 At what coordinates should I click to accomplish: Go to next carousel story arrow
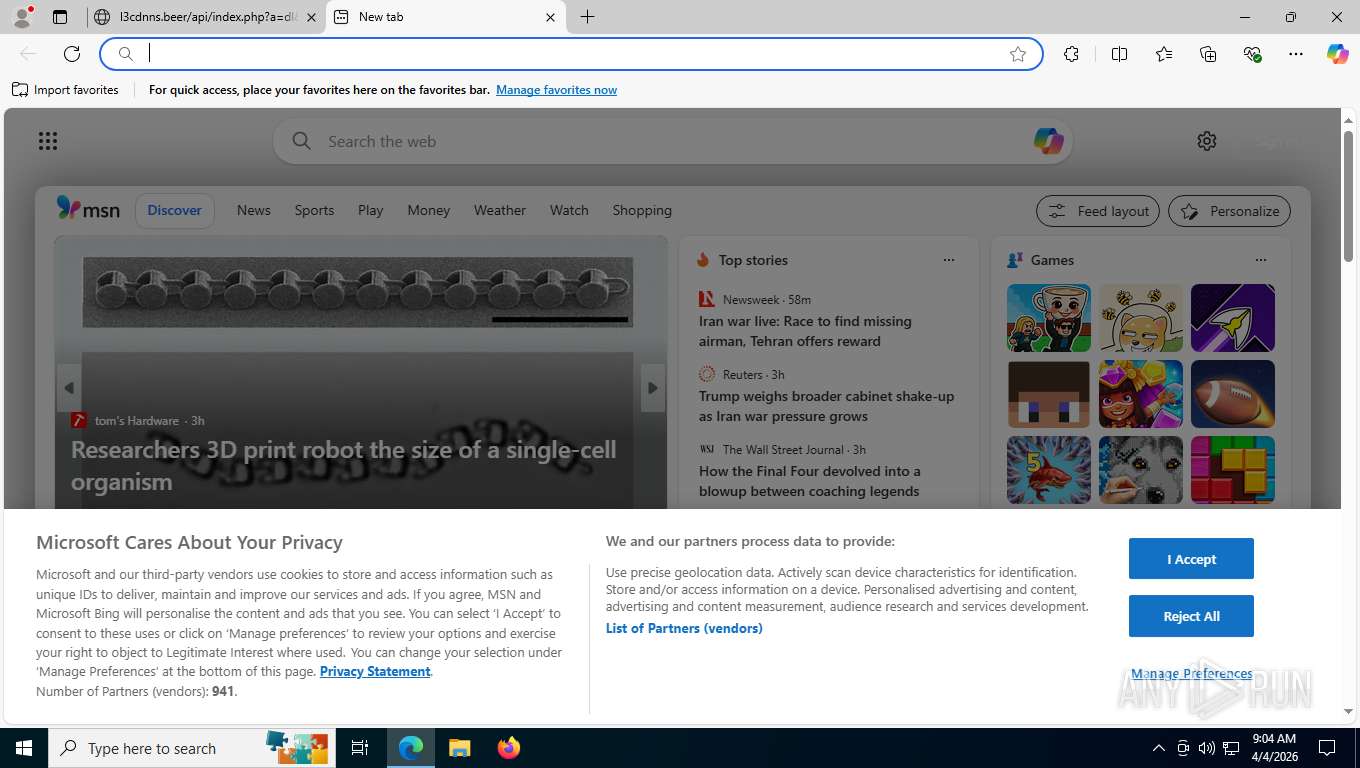(653, 388)
